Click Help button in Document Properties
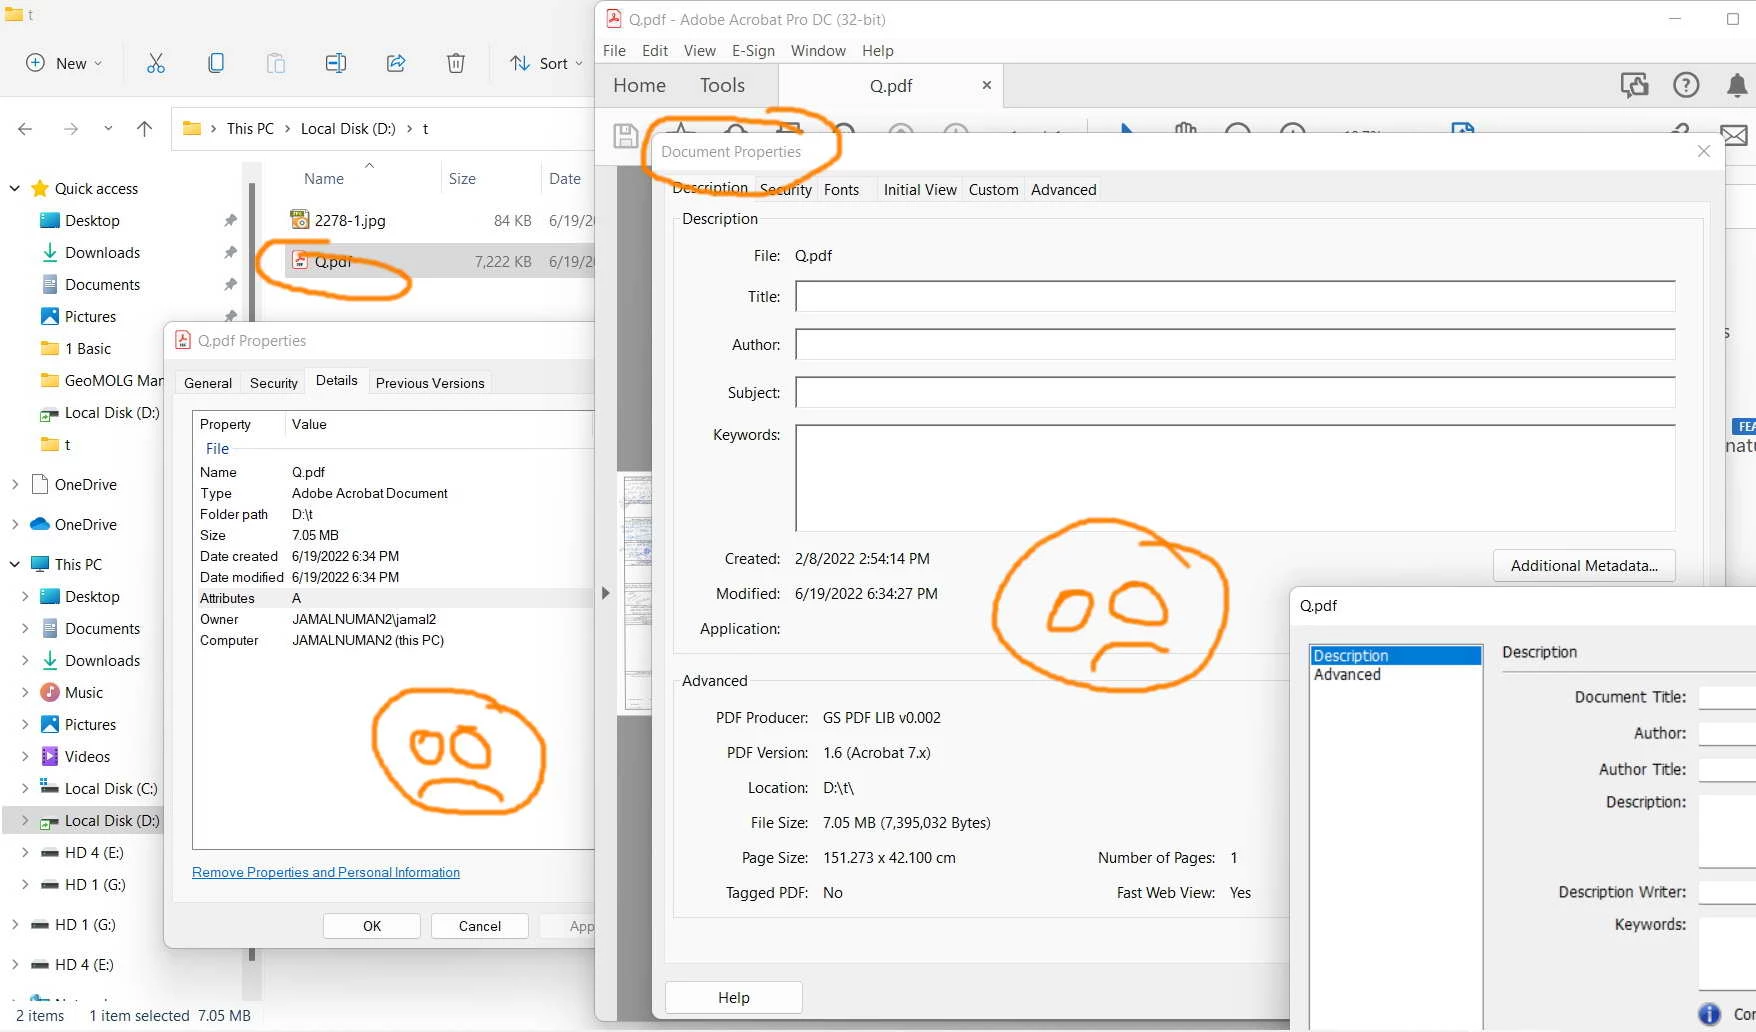 [733, 998]
